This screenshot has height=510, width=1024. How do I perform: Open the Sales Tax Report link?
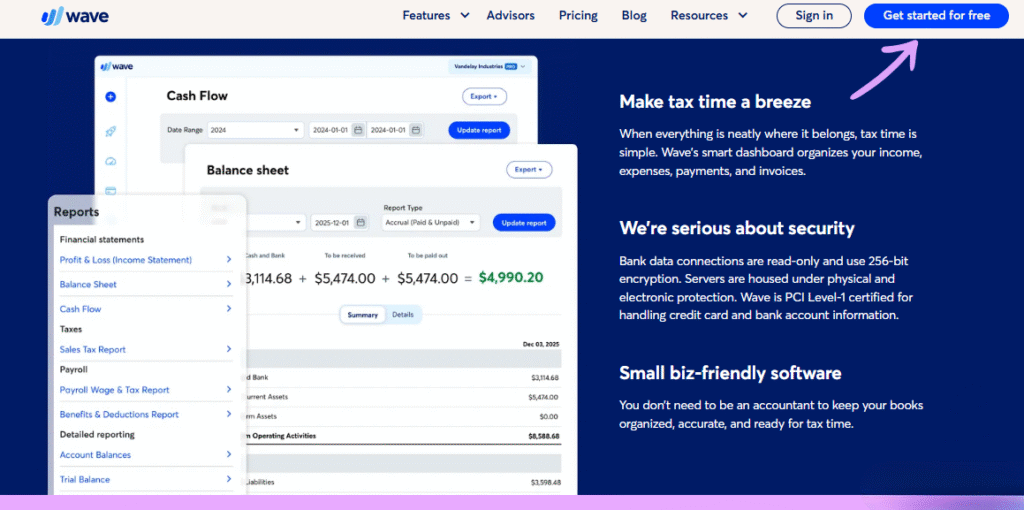[x=93, y=349]
